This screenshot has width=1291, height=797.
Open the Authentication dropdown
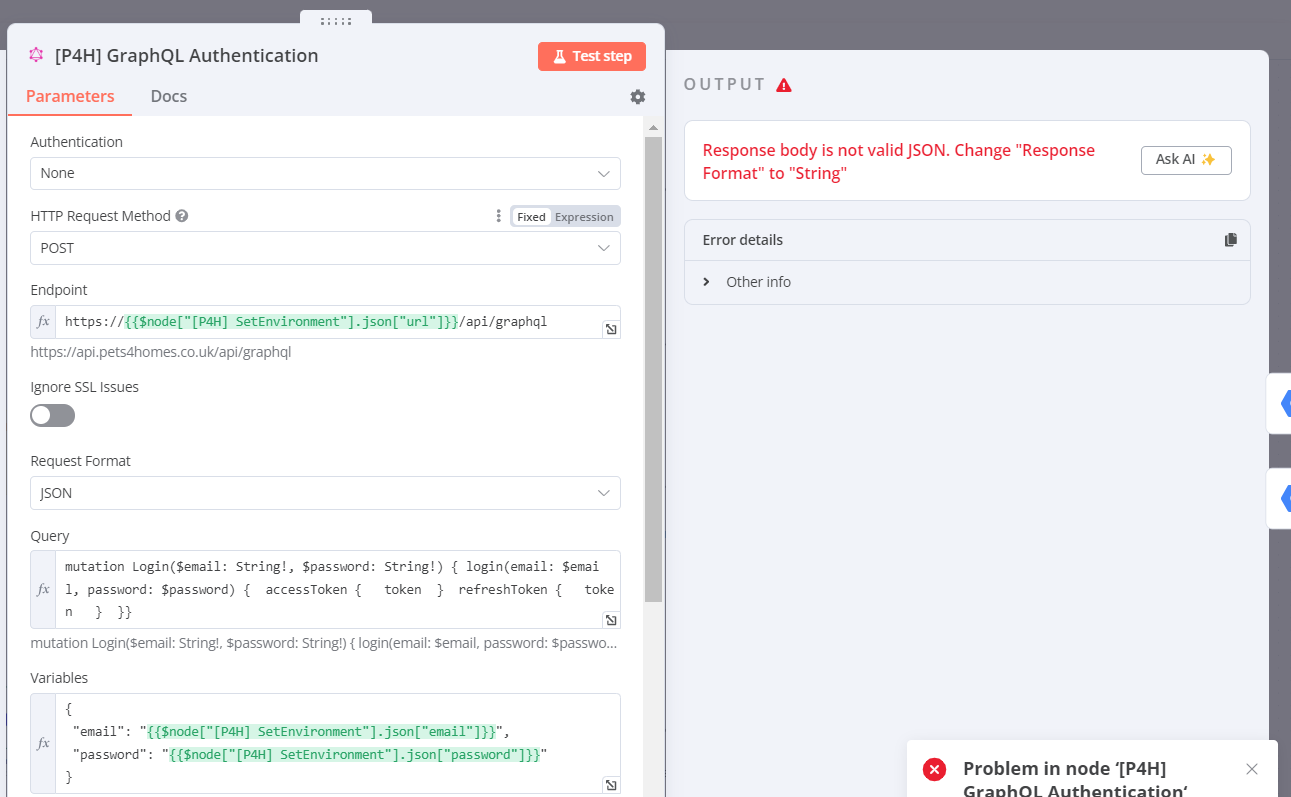pyautogui.click(x=325, y=173)
